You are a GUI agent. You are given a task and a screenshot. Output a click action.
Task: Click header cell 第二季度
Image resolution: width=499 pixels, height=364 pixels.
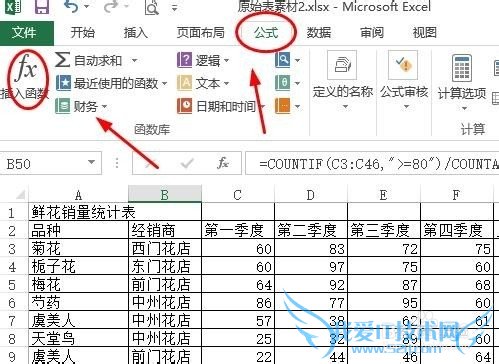pos(311,230)
